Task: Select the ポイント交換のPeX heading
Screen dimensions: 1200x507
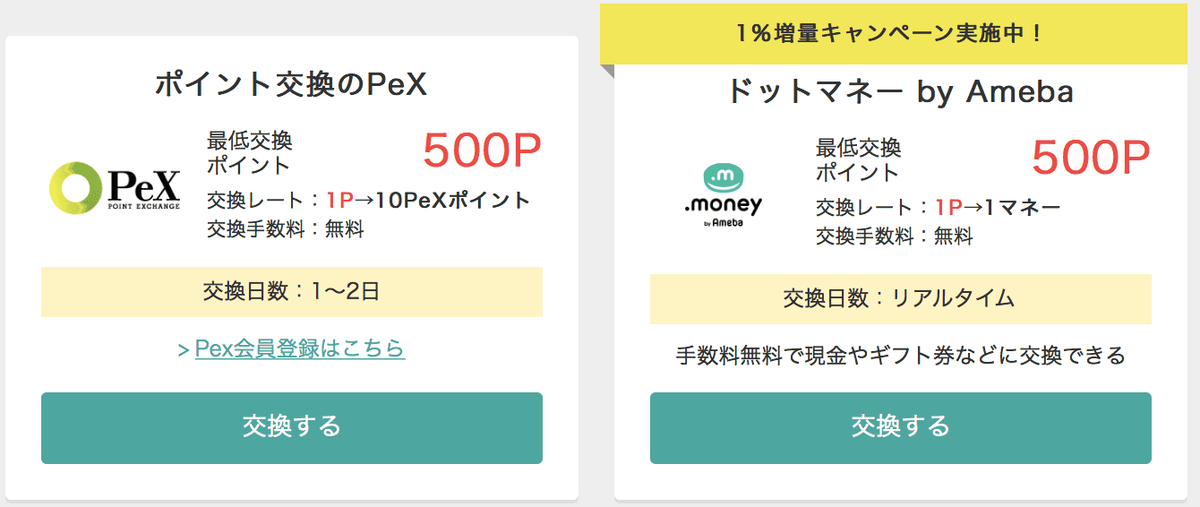Action: click(291, 86)
